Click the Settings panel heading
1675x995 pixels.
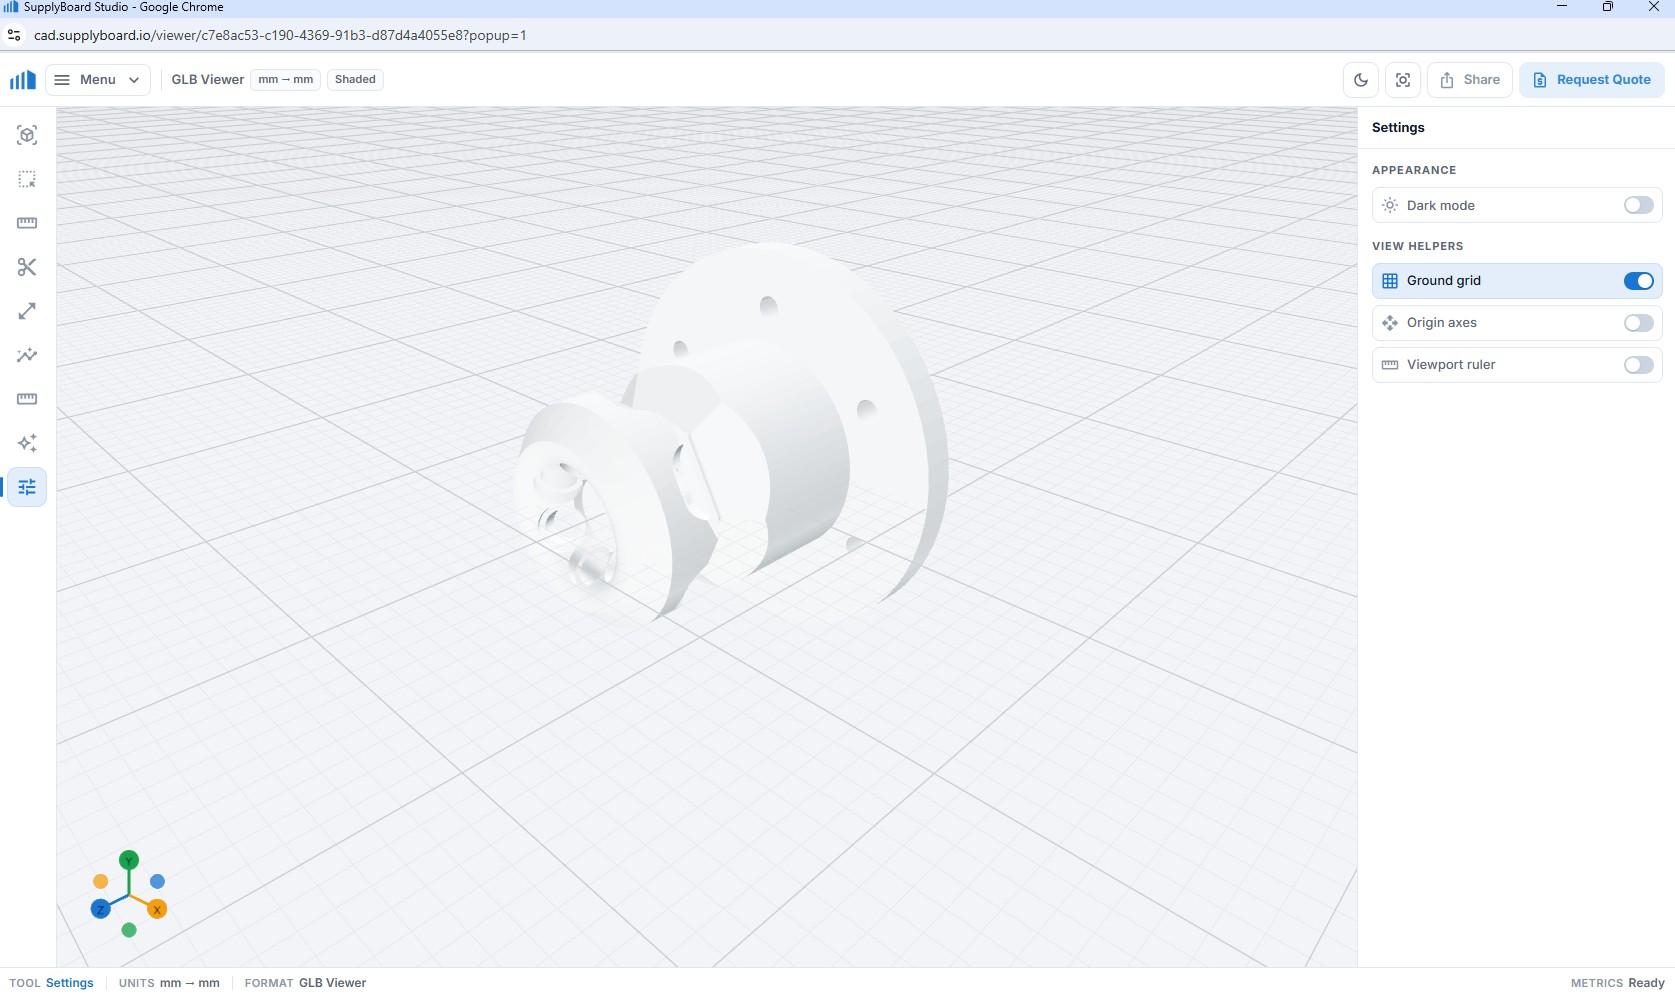pyautogui.click(x=1398, y=128)
